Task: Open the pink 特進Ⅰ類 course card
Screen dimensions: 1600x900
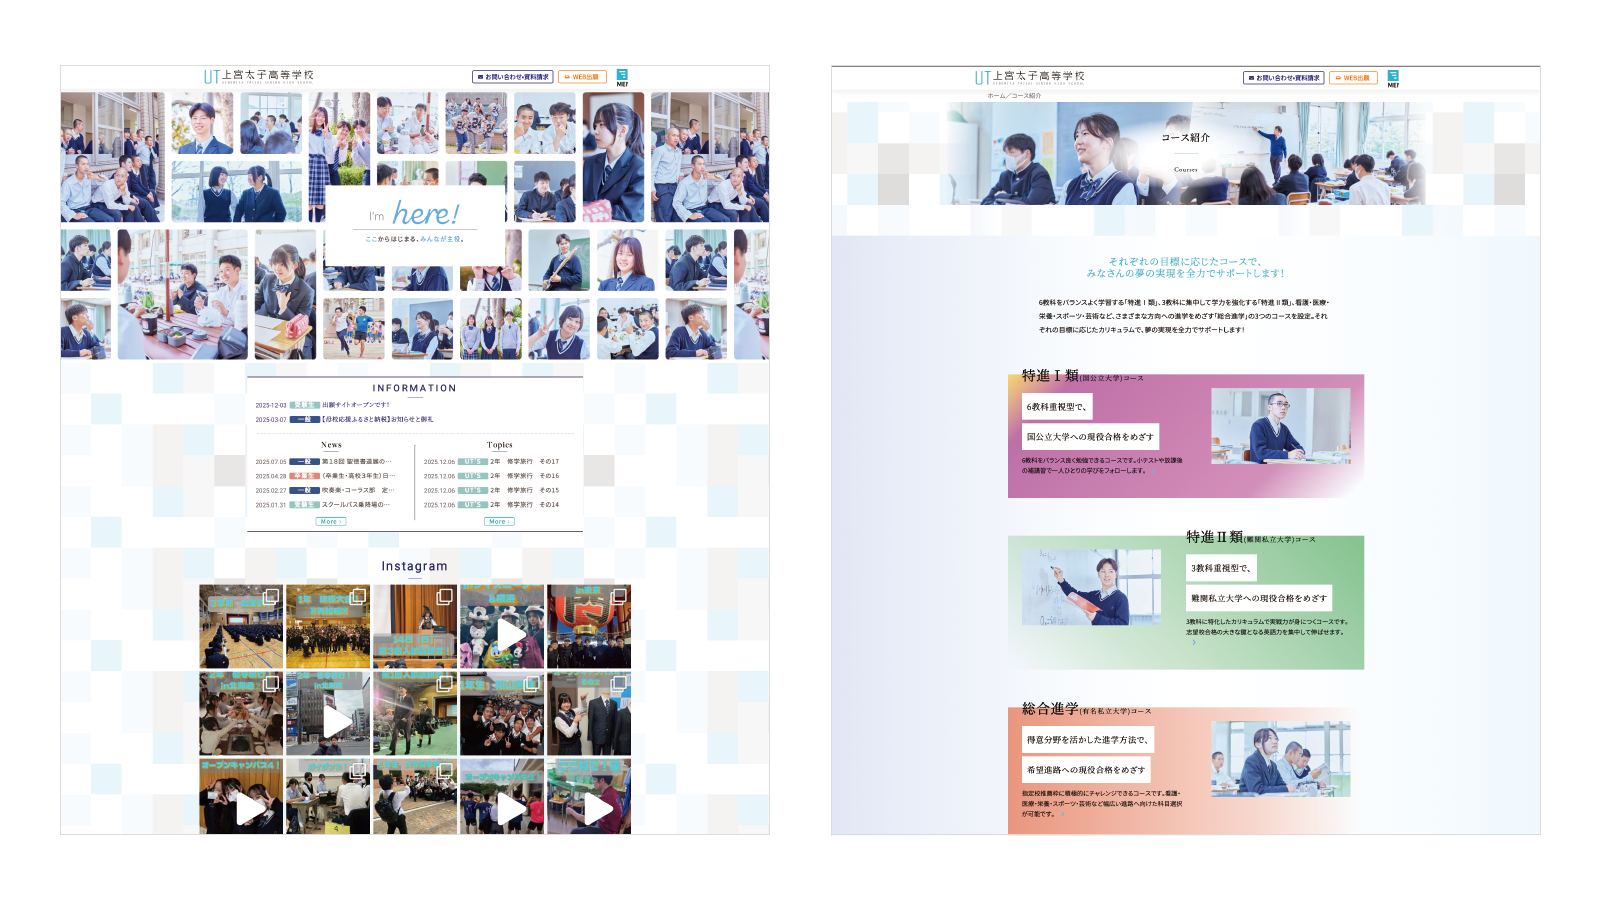Action: (1185, 437)
